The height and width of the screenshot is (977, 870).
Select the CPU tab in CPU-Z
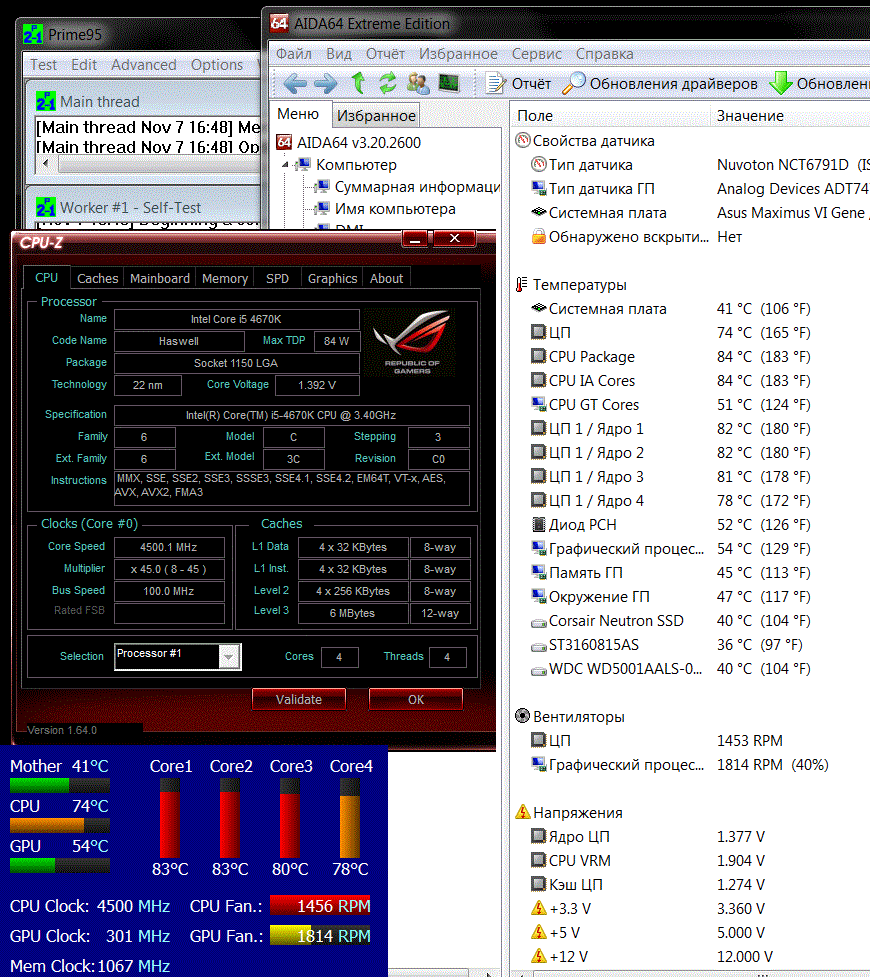pyautogui.click(x=46, y=278)
